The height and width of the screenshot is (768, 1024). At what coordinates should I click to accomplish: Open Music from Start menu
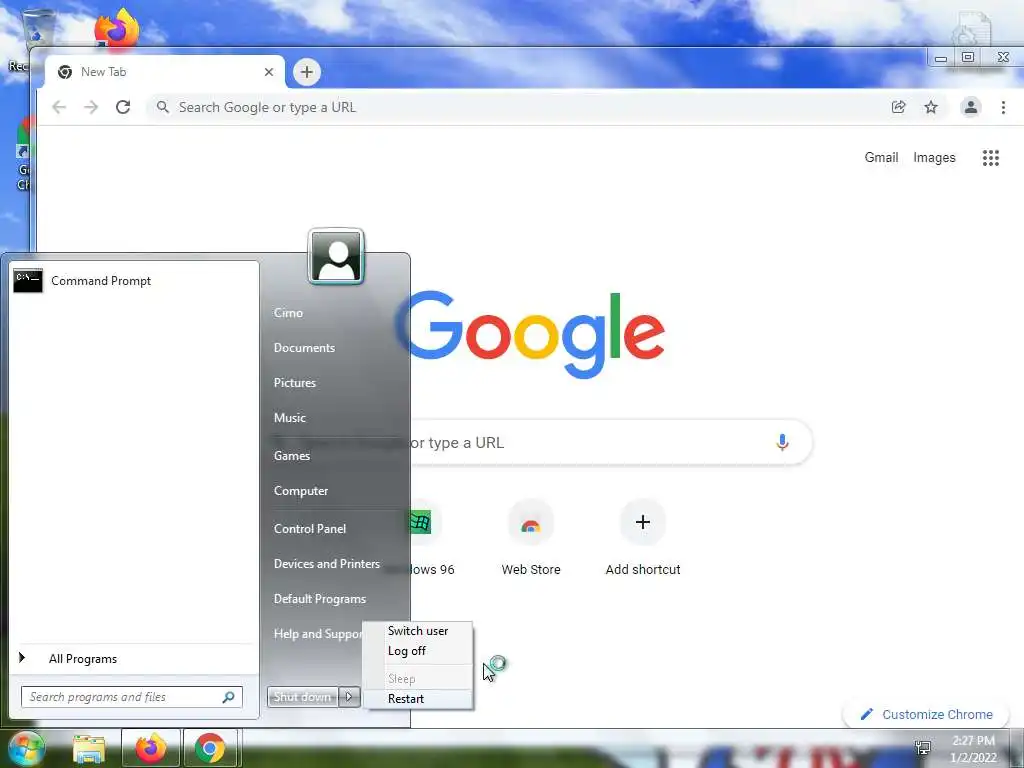coord(289,417)
